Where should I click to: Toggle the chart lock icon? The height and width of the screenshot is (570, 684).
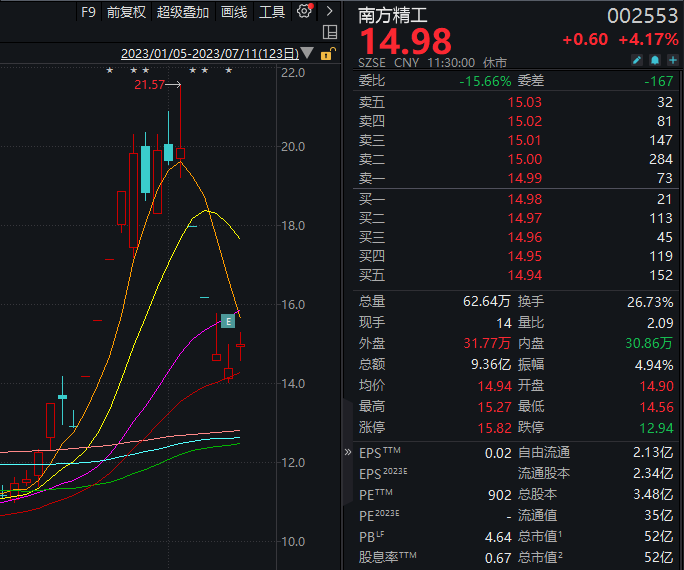click(x=328, y=54)
